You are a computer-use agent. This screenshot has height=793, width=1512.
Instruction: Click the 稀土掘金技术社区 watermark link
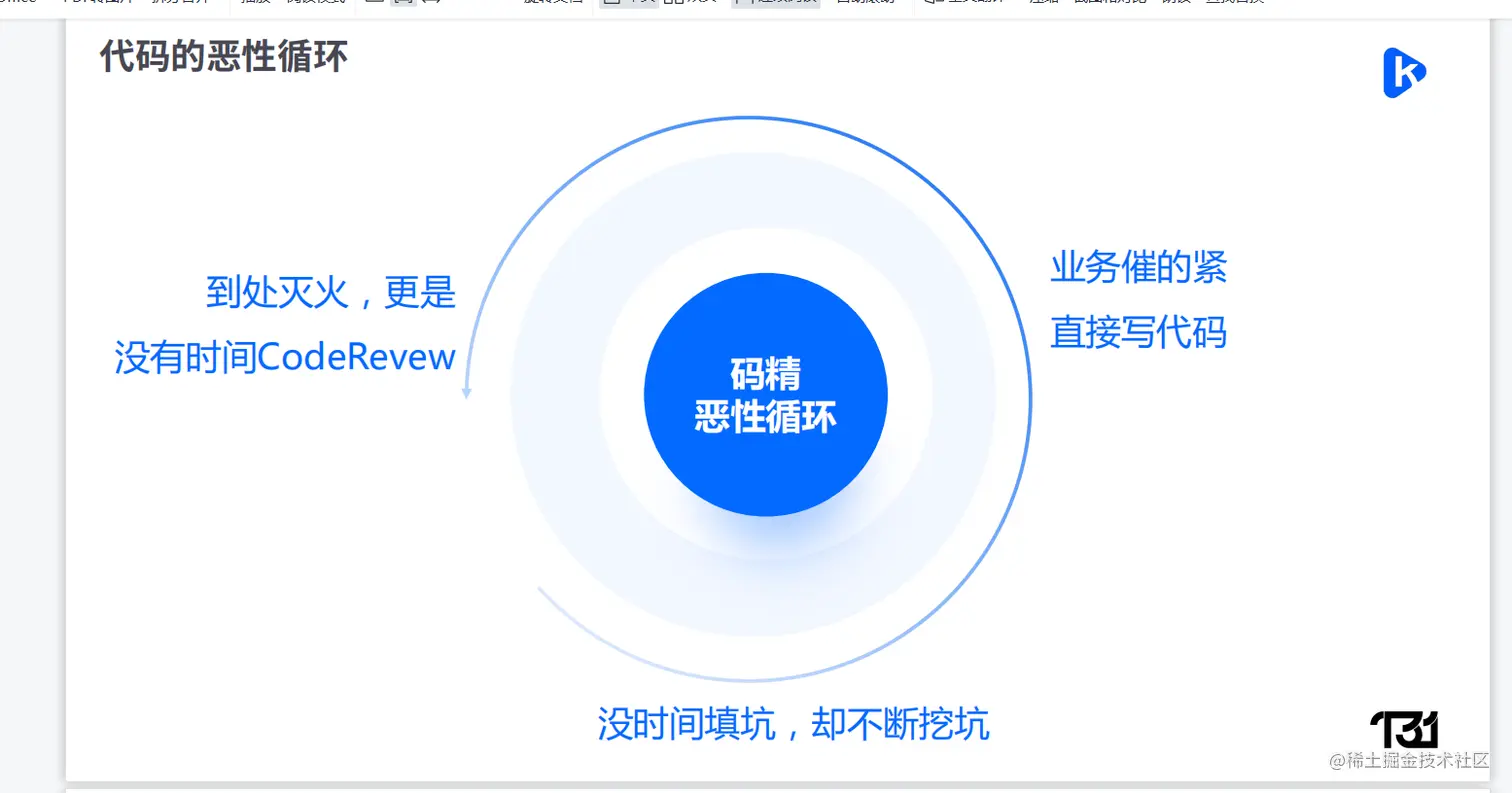click(x=1410, y=761)
